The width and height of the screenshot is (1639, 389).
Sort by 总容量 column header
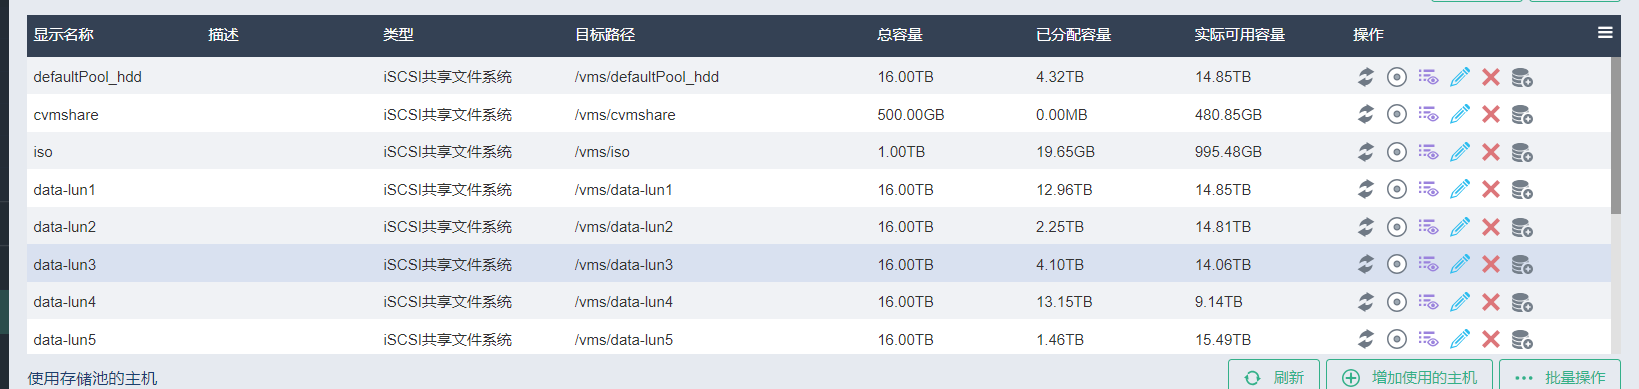coord(900,35)
